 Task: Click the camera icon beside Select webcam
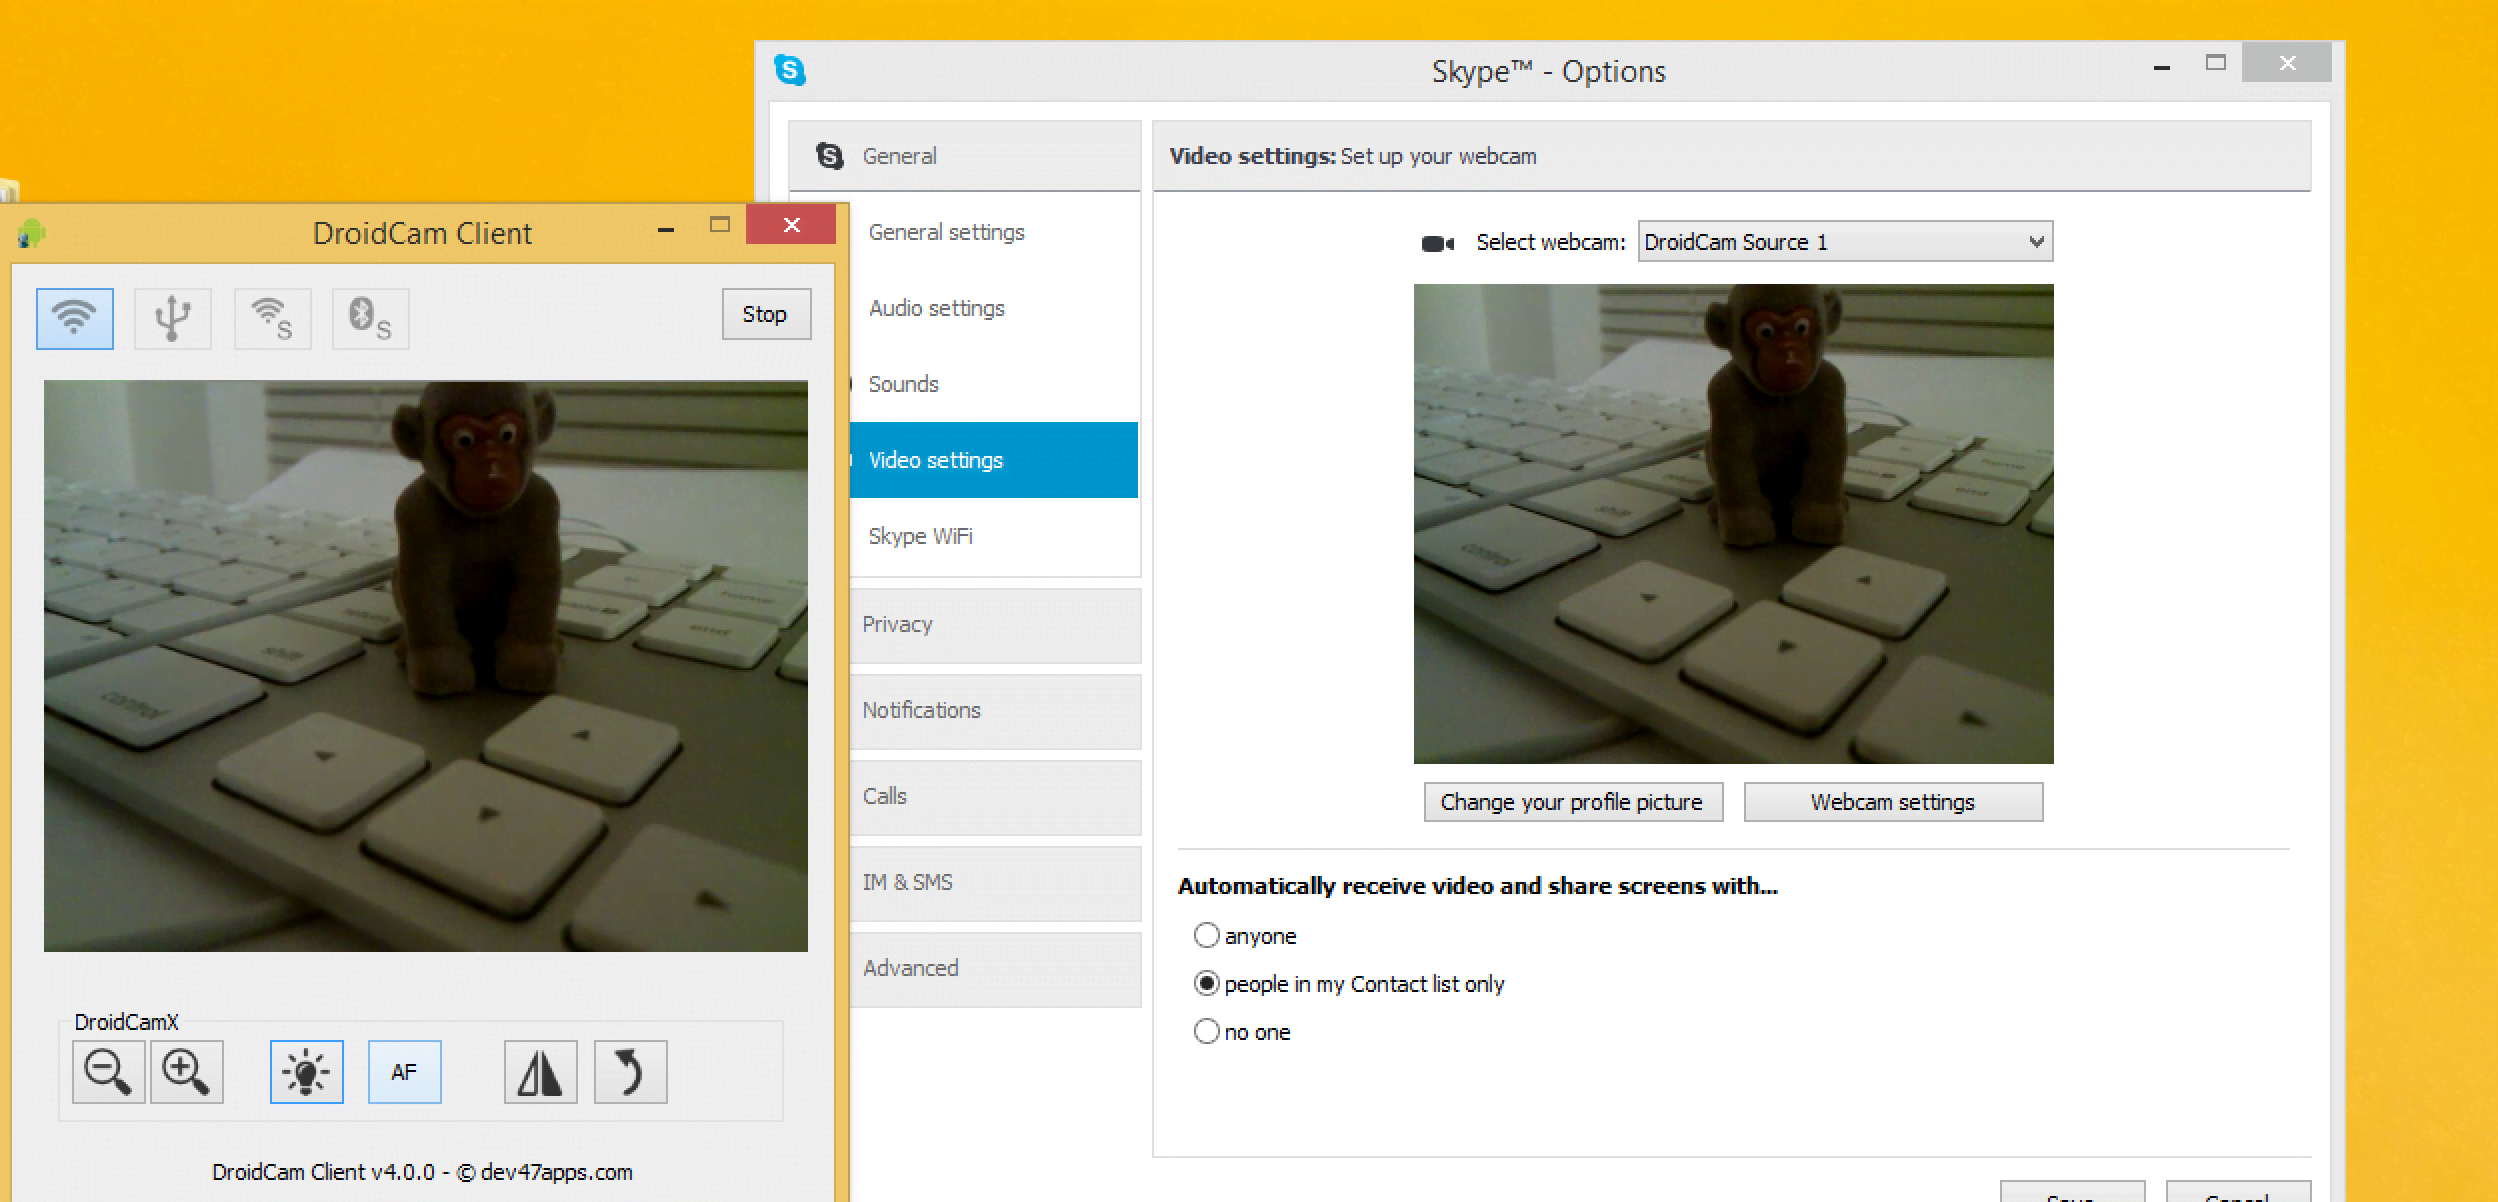[x=1437, y=243]
